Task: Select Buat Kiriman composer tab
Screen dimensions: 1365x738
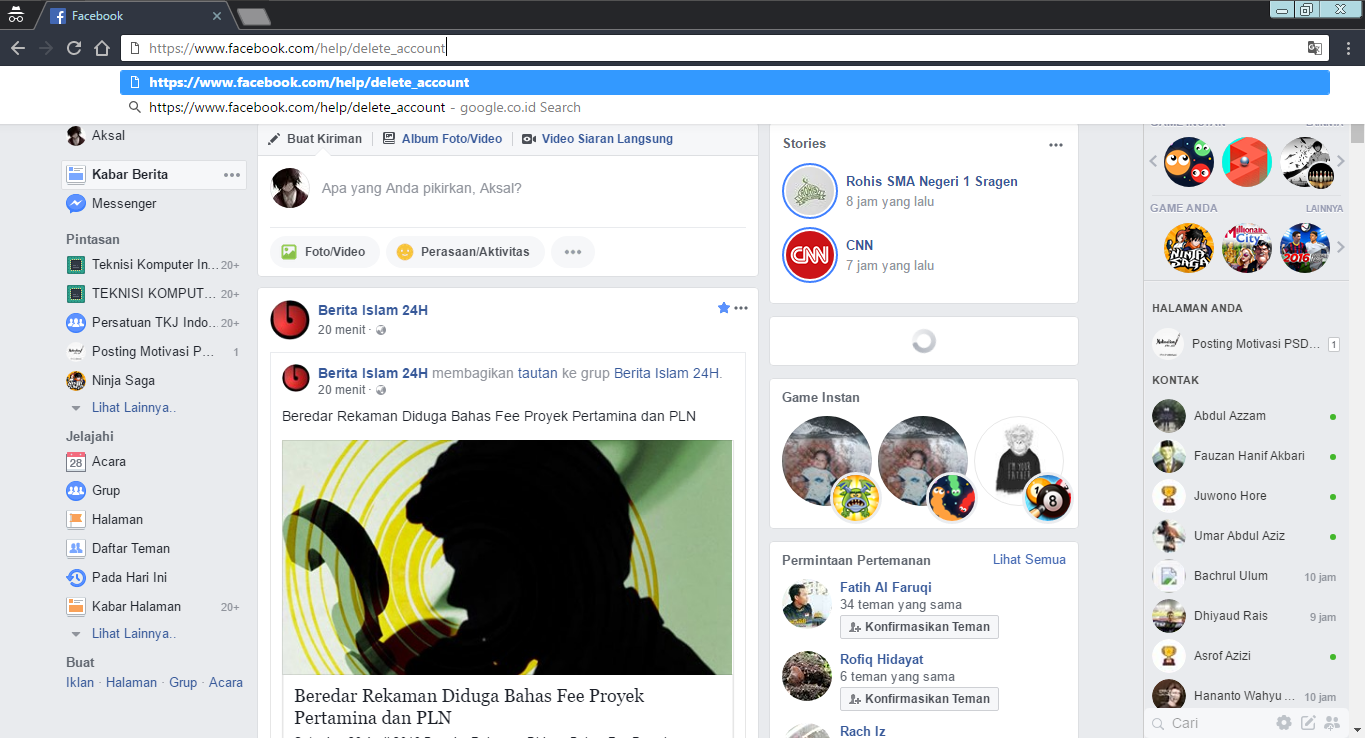Action: pyautogui.click(x=315, y=139)
